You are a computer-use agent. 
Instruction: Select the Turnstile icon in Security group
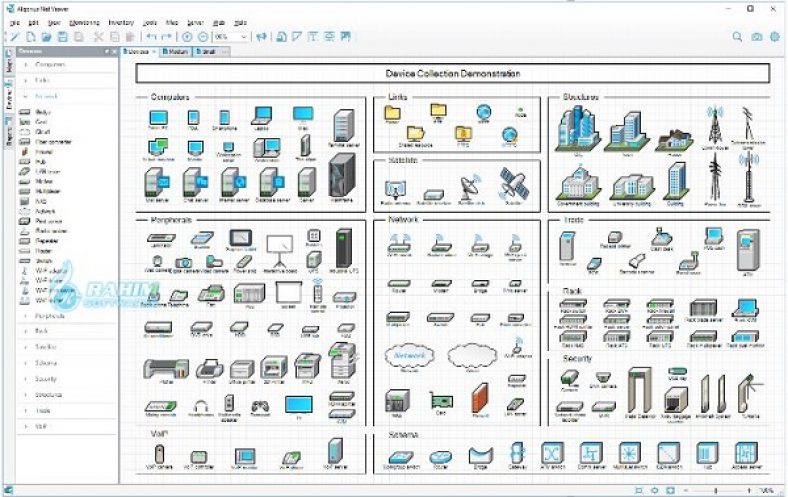coord(749,394)
